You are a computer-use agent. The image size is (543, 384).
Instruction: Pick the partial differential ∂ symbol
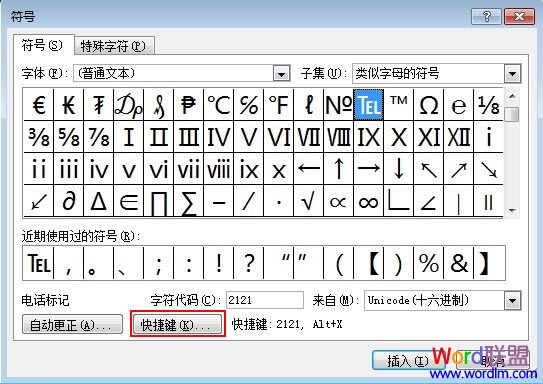coord(69,201)
